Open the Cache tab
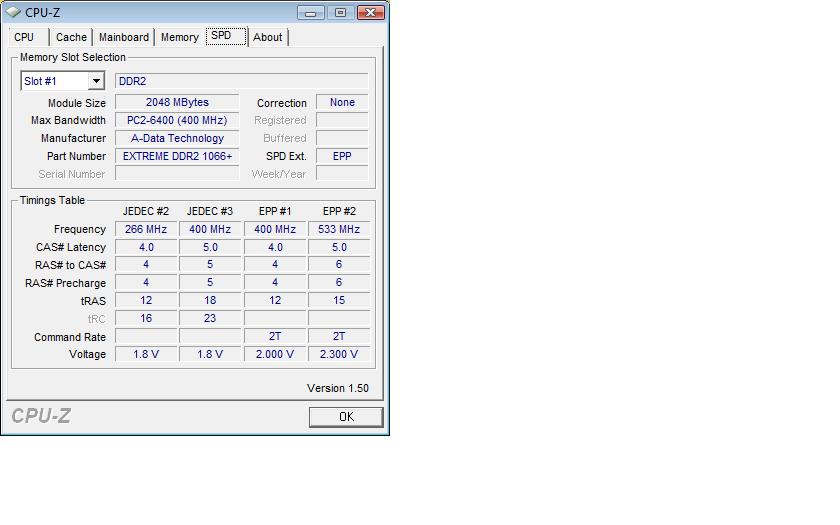Screen dimensions: 840x525 tap(71, 38)
